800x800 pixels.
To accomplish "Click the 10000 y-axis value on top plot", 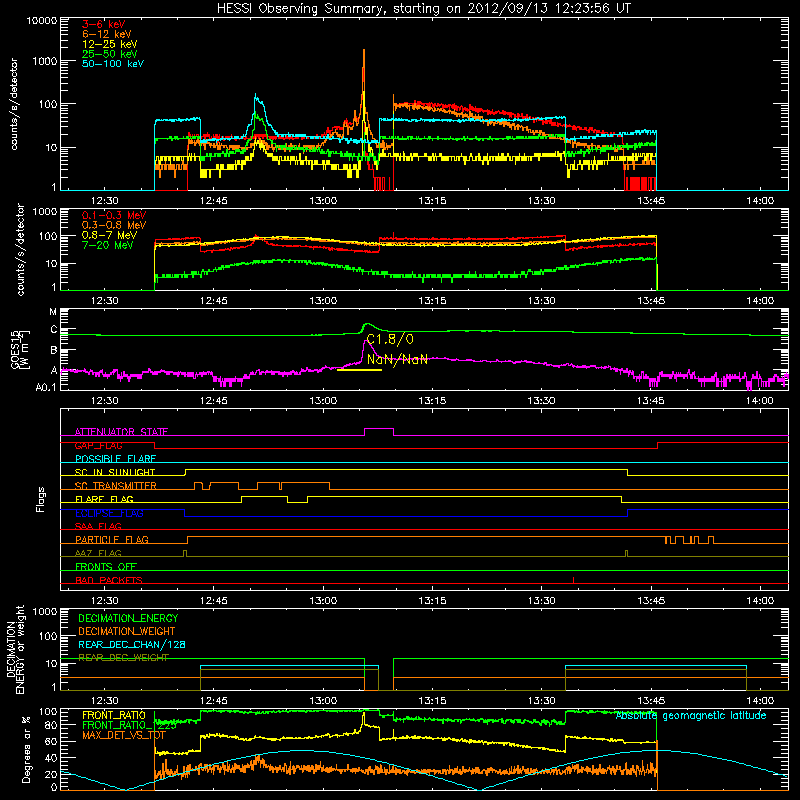I will coord(42,21).
